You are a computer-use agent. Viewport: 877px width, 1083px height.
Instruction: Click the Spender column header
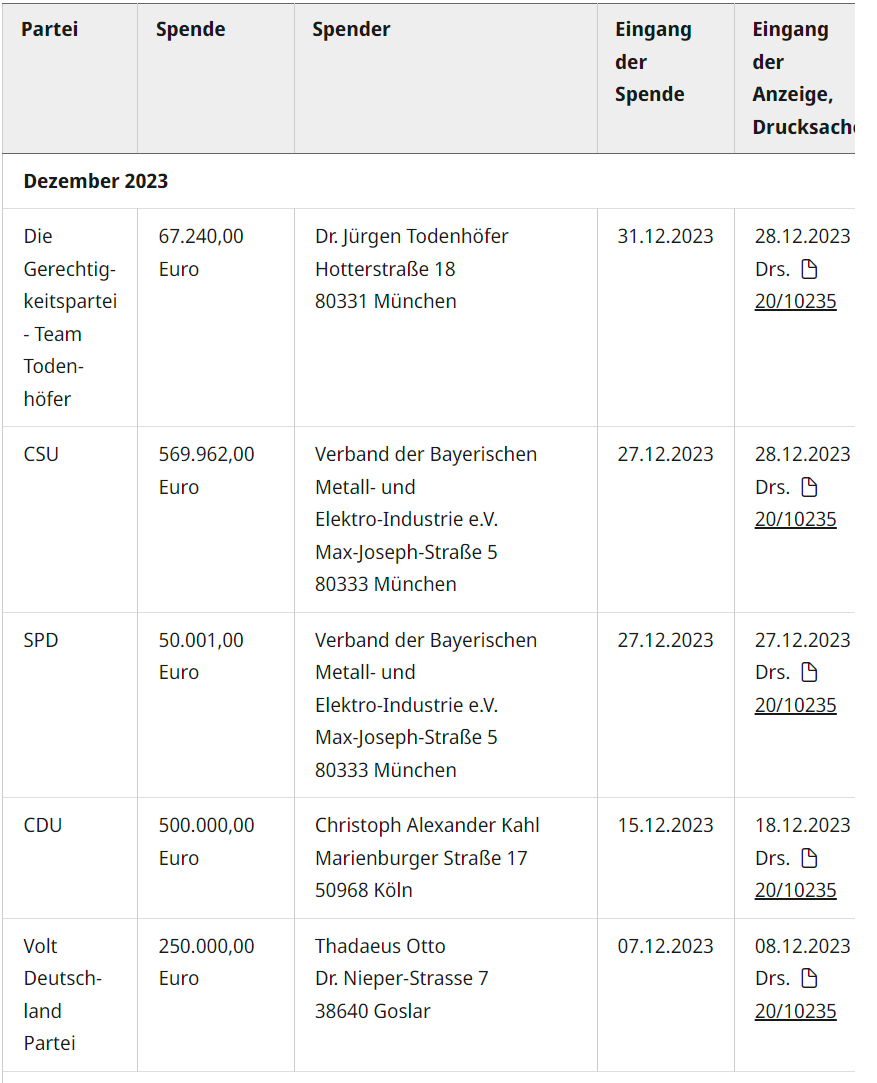(x=351, y=30)
